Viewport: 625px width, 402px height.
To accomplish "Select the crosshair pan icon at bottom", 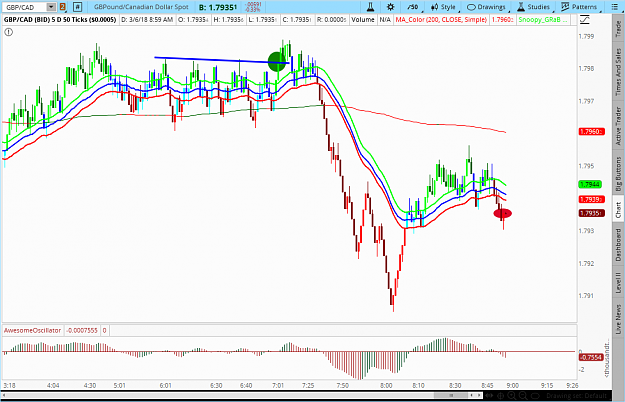I will pyautogui.click(x=501, y=396).
